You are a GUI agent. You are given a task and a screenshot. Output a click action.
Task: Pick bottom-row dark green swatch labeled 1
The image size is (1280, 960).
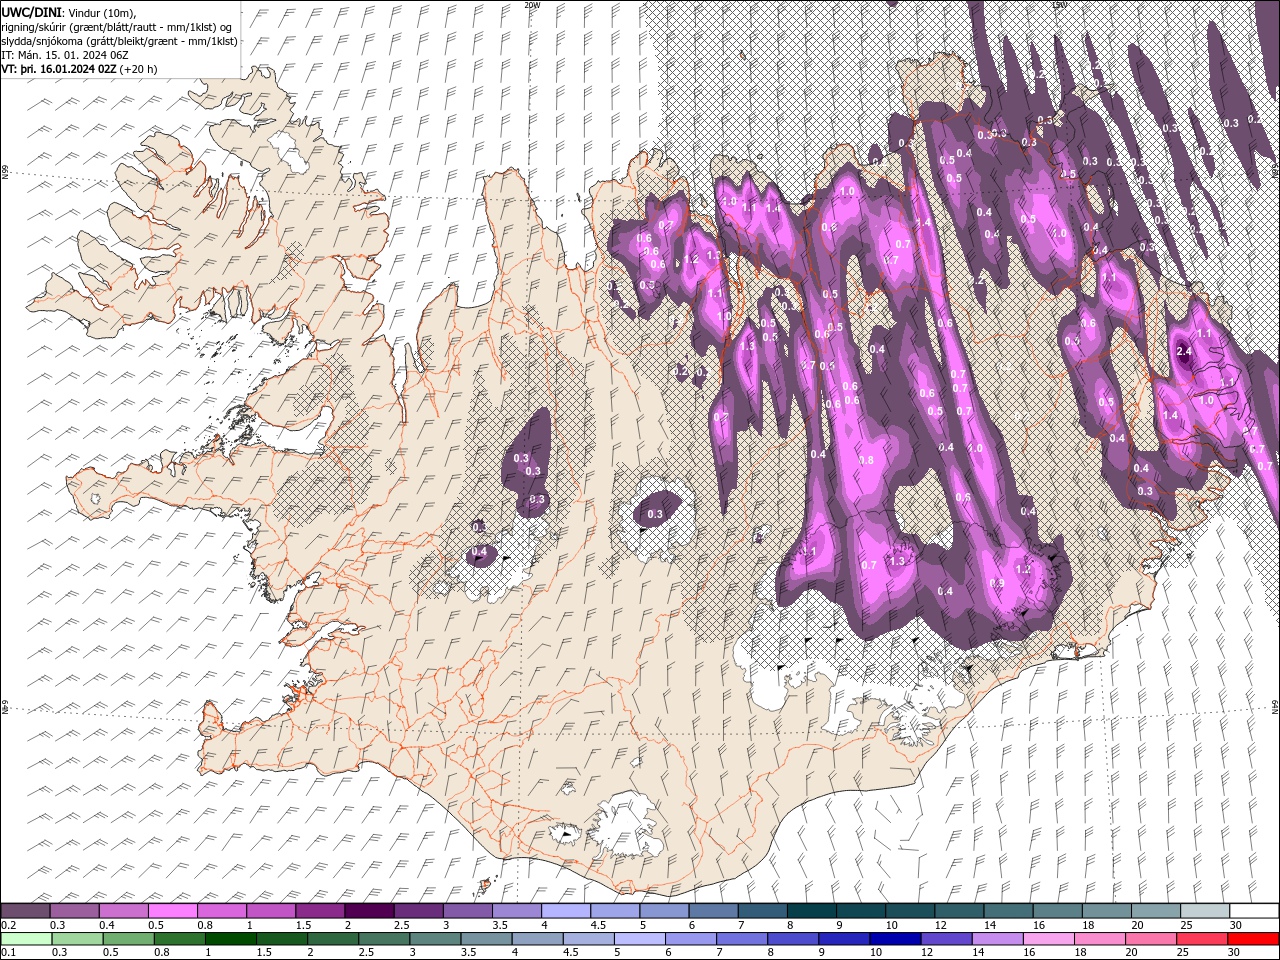(x=229, y=939)
